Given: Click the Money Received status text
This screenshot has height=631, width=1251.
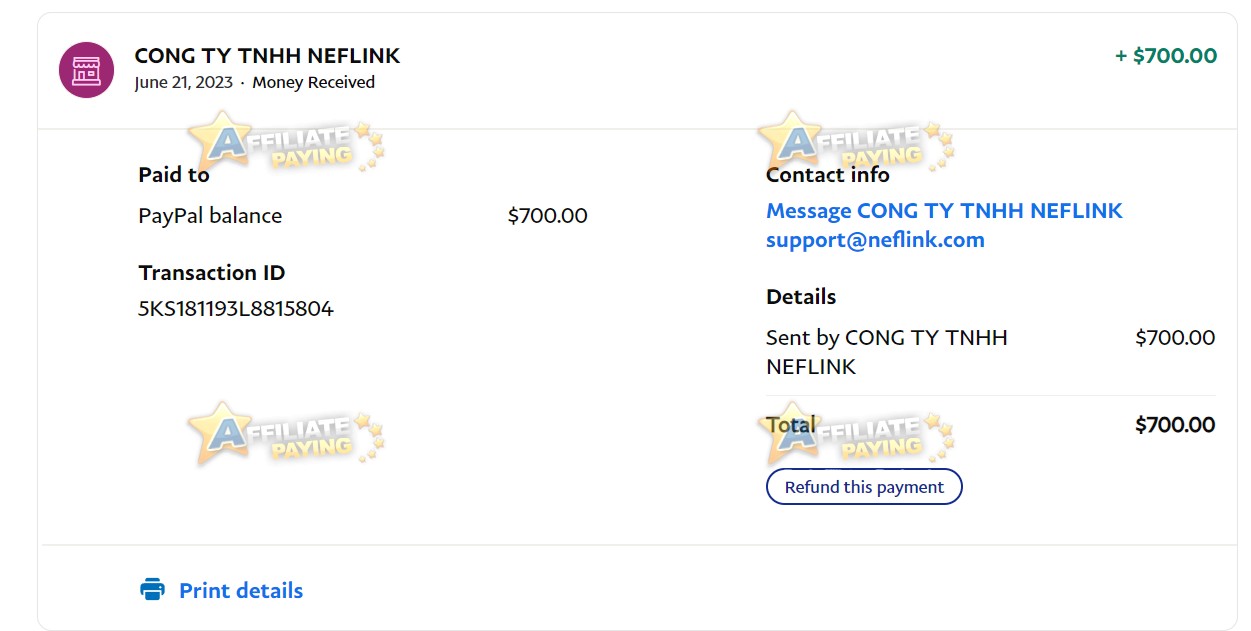Looking at the screenshot, I should [x=313, y=83].
